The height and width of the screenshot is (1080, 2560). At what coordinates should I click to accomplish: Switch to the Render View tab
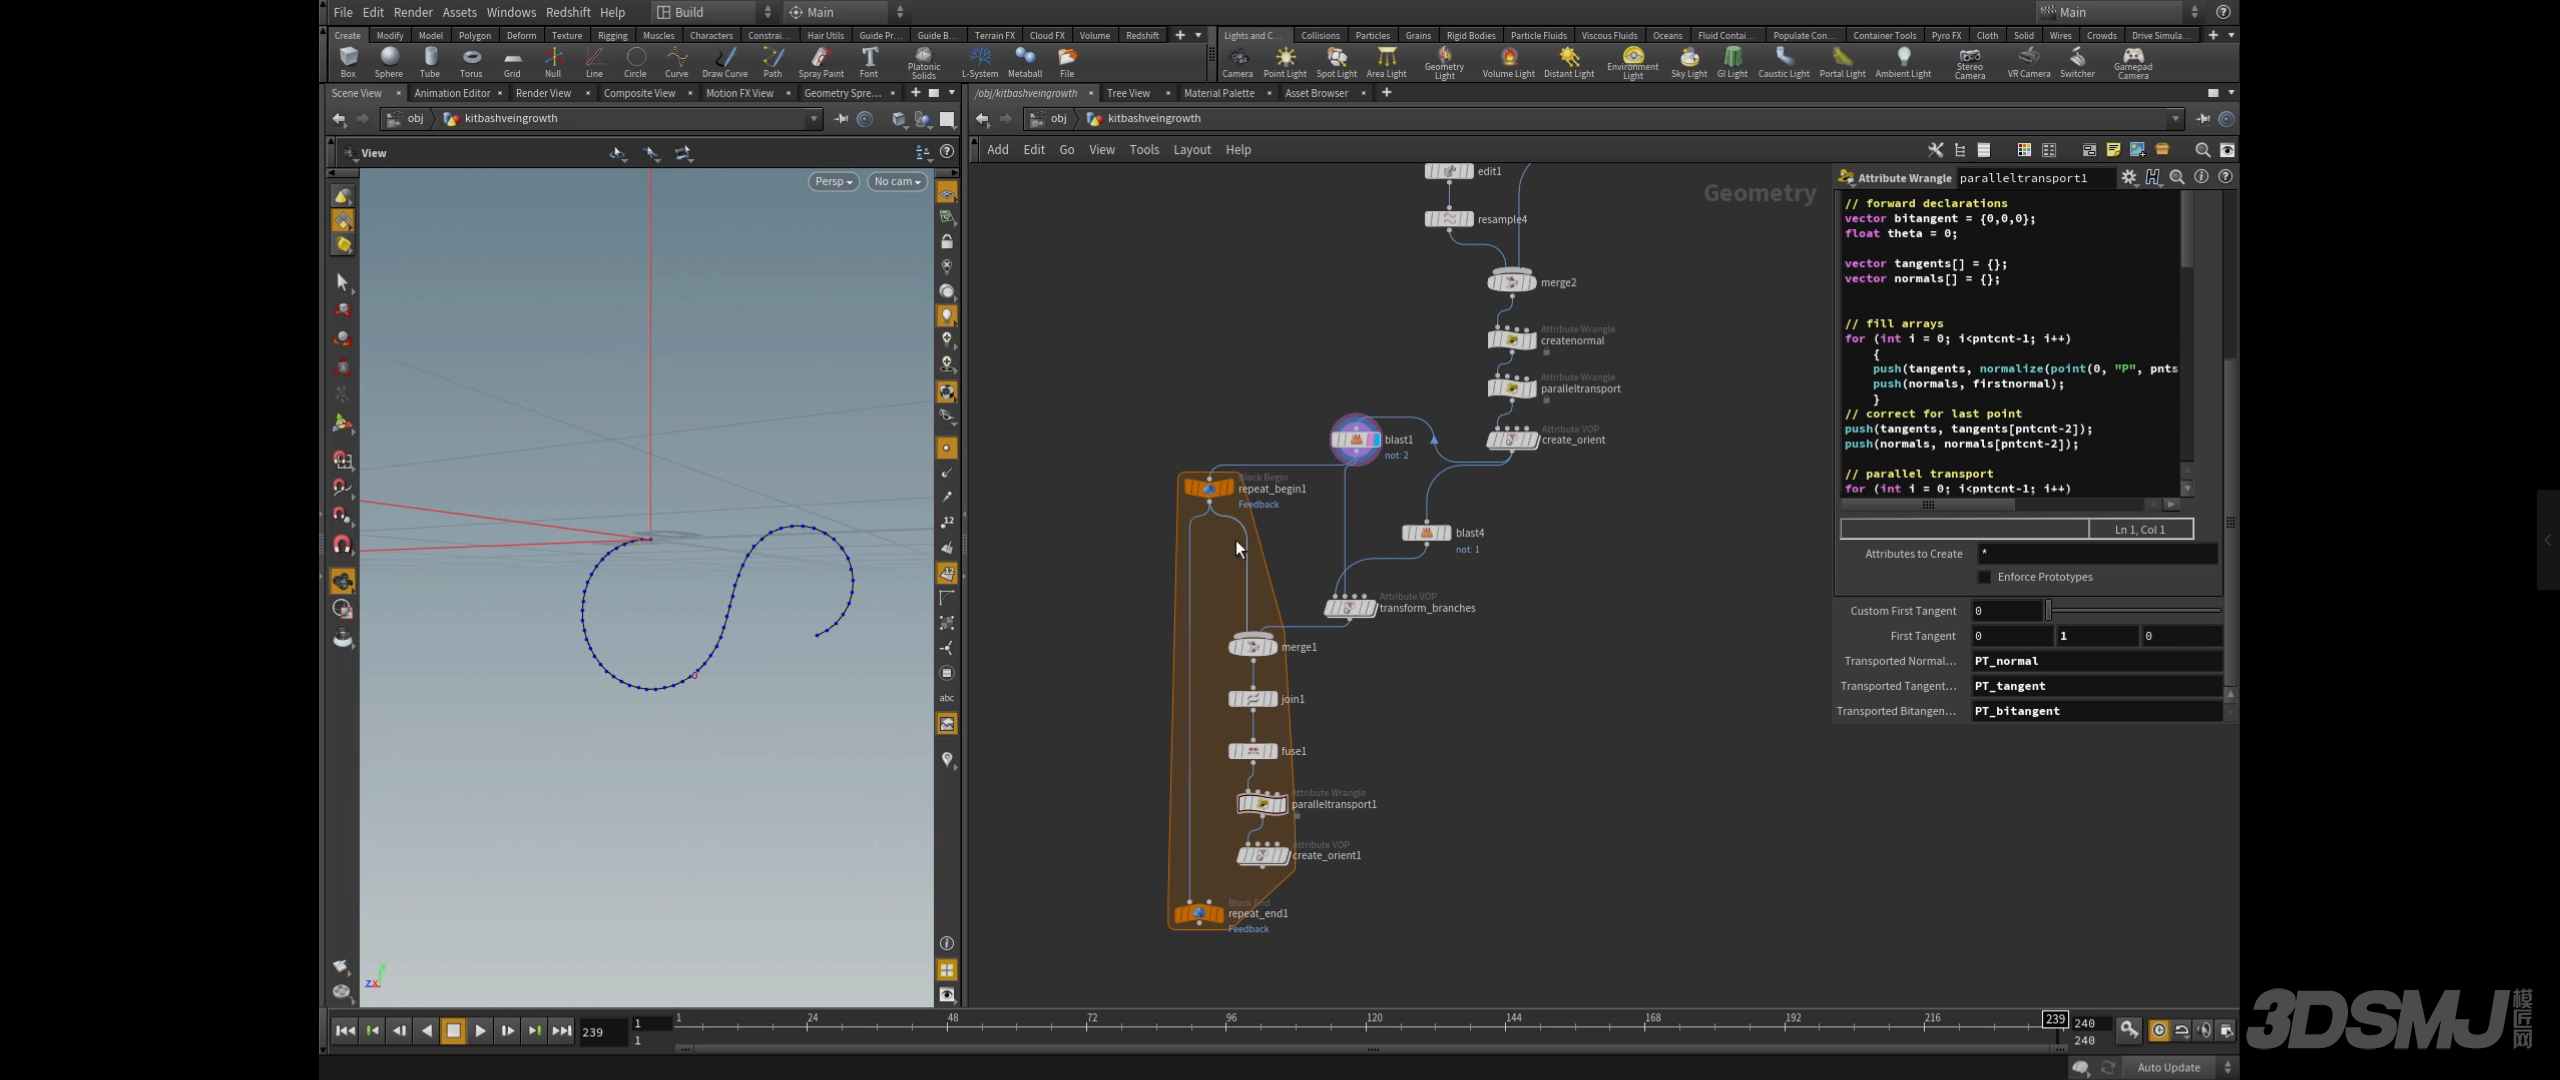point(543,93)
